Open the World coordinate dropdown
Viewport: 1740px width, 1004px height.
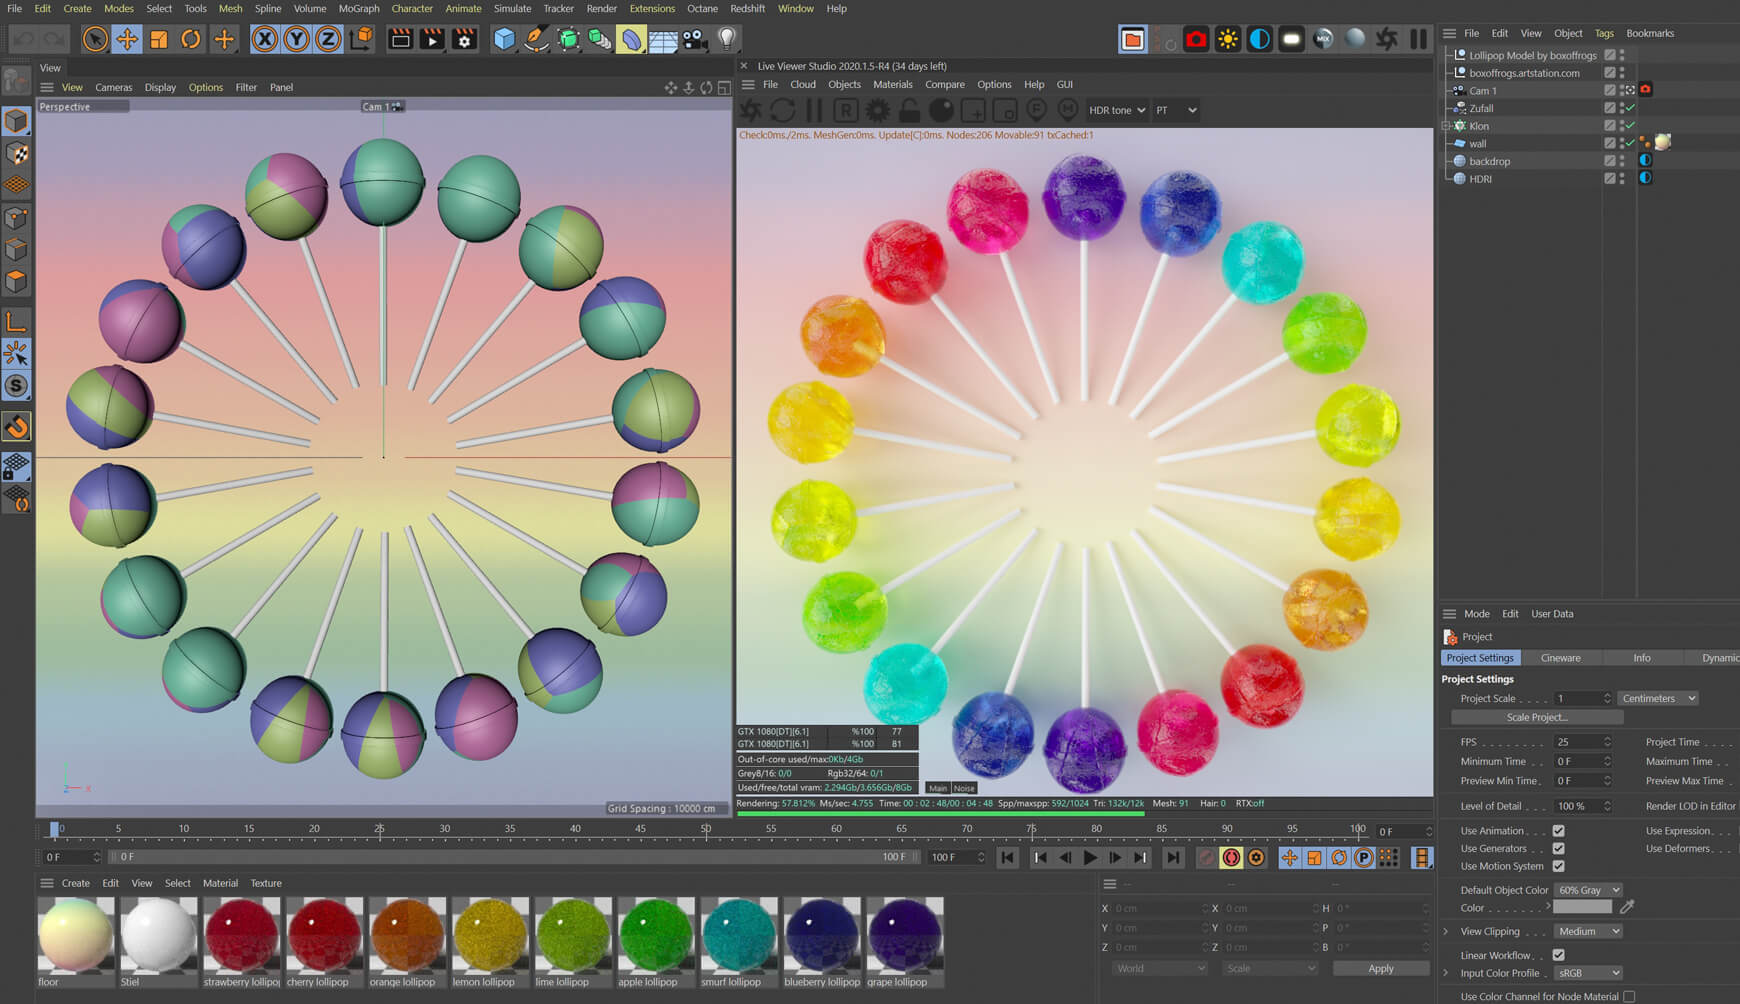pyautogui.click(x=1160, y=968)
